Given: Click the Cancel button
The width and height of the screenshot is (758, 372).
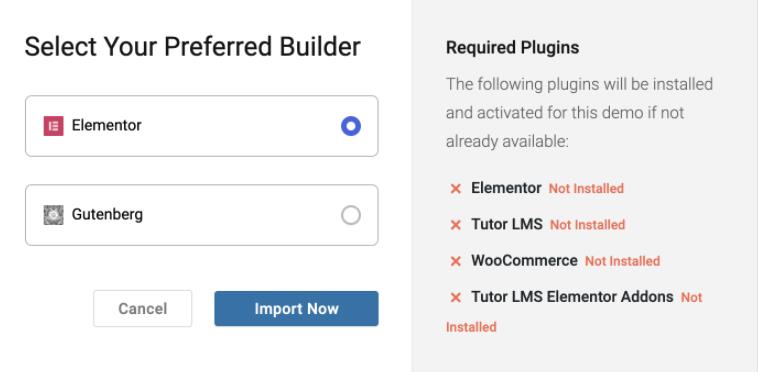Looking at the screenshot, I should (x=143, y=309).
